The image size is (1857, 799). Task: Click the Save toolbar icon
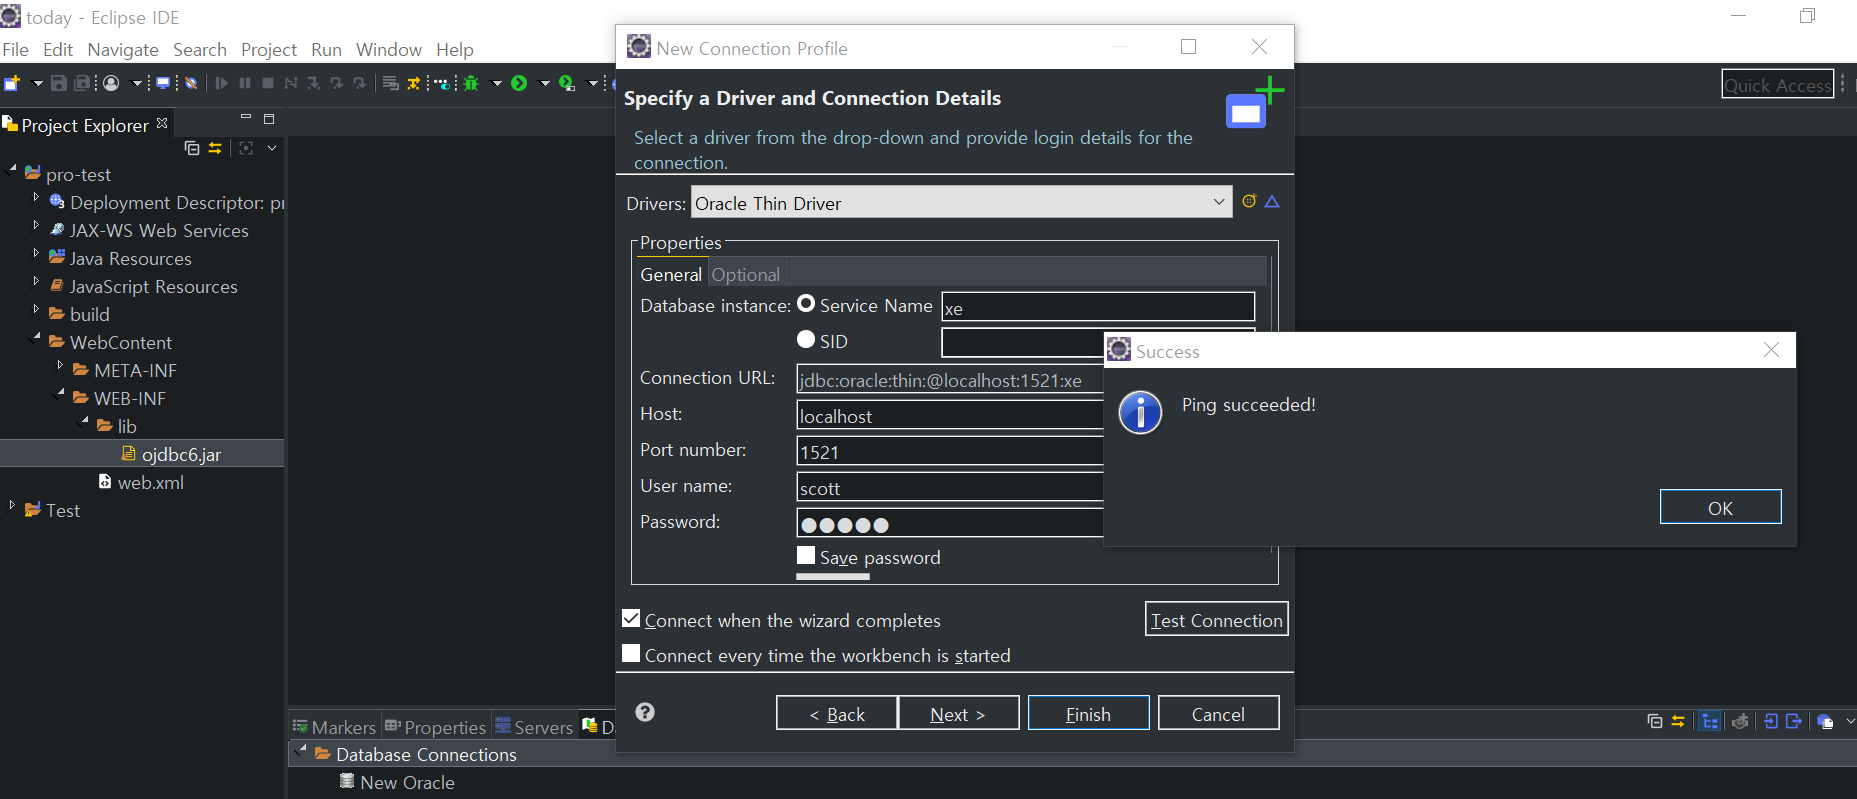click(x=59, y=84)
